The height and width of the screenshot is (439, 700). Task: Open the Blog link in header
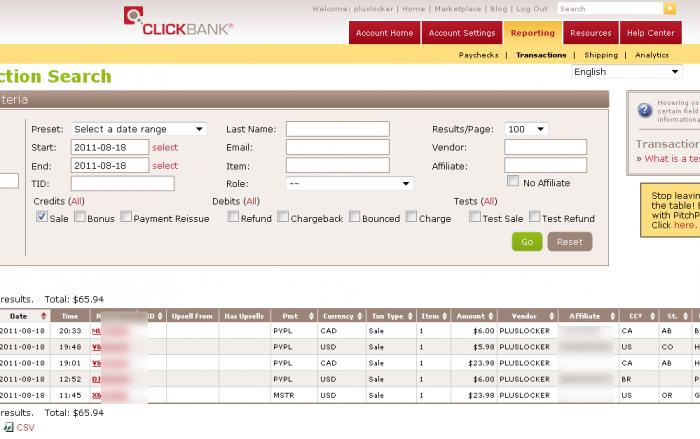499,8
